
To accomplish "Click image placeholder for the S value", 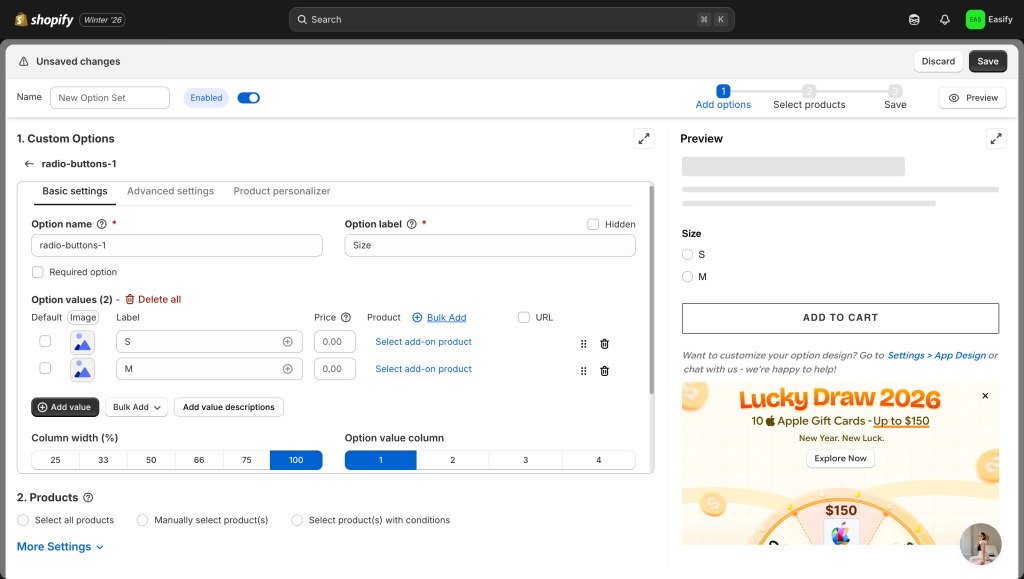I will [x=82, y=342].
